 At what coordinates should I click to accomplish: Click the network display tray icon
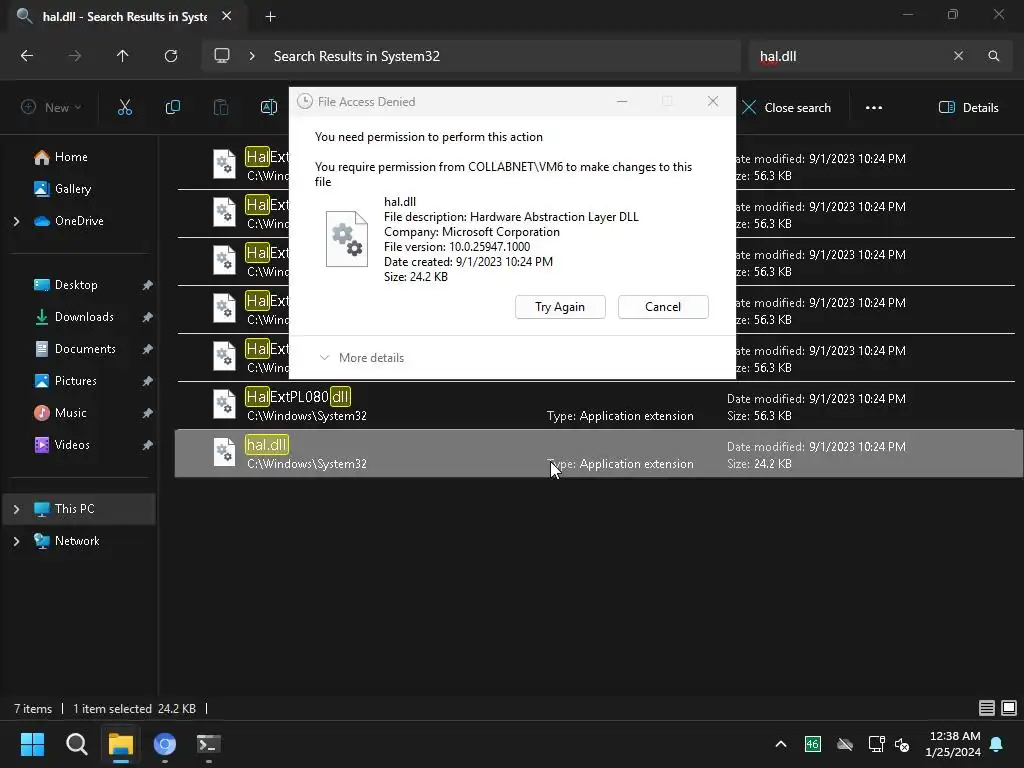pos(876,744)
